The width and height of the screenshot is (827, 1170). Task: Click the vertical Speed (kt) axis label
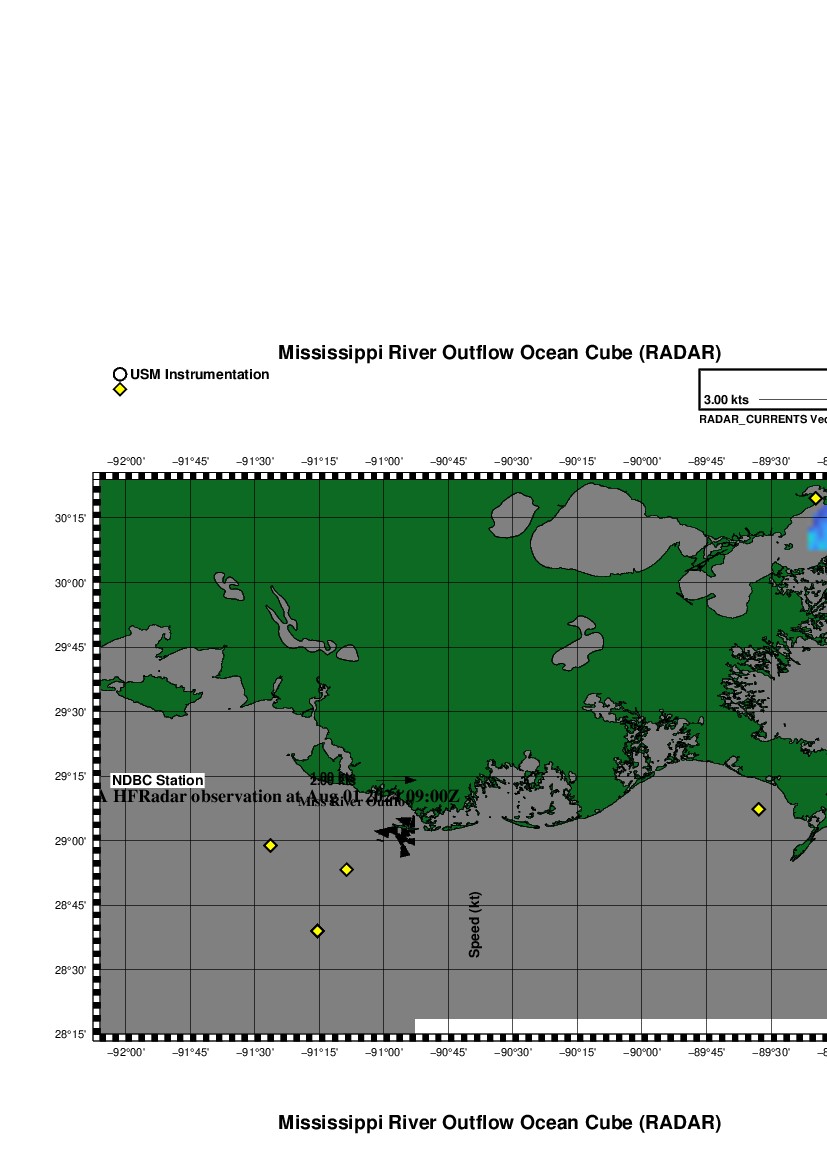pos(475,924)
